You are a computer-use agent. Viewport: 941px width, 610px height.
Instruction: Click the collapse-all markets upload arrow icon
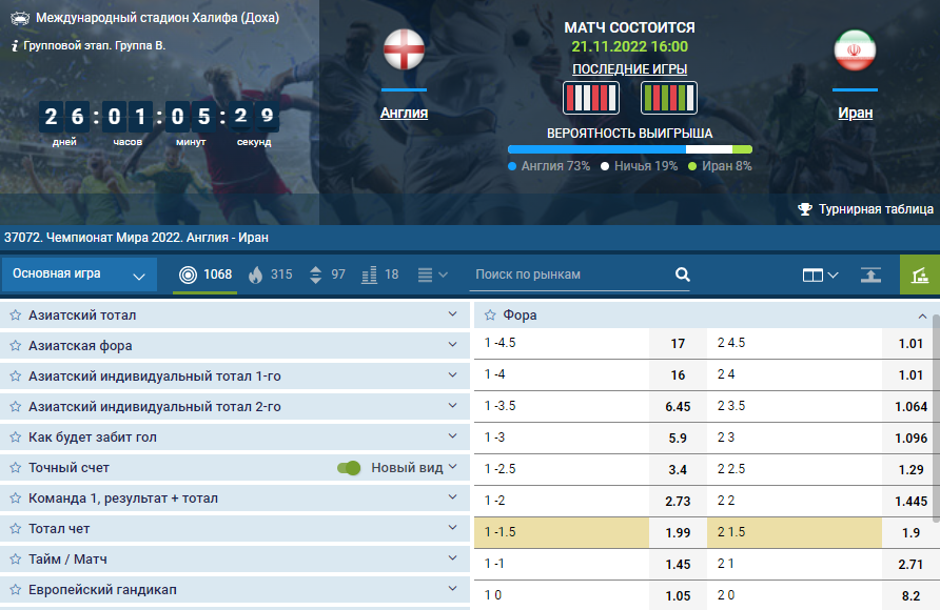point(871,275)
